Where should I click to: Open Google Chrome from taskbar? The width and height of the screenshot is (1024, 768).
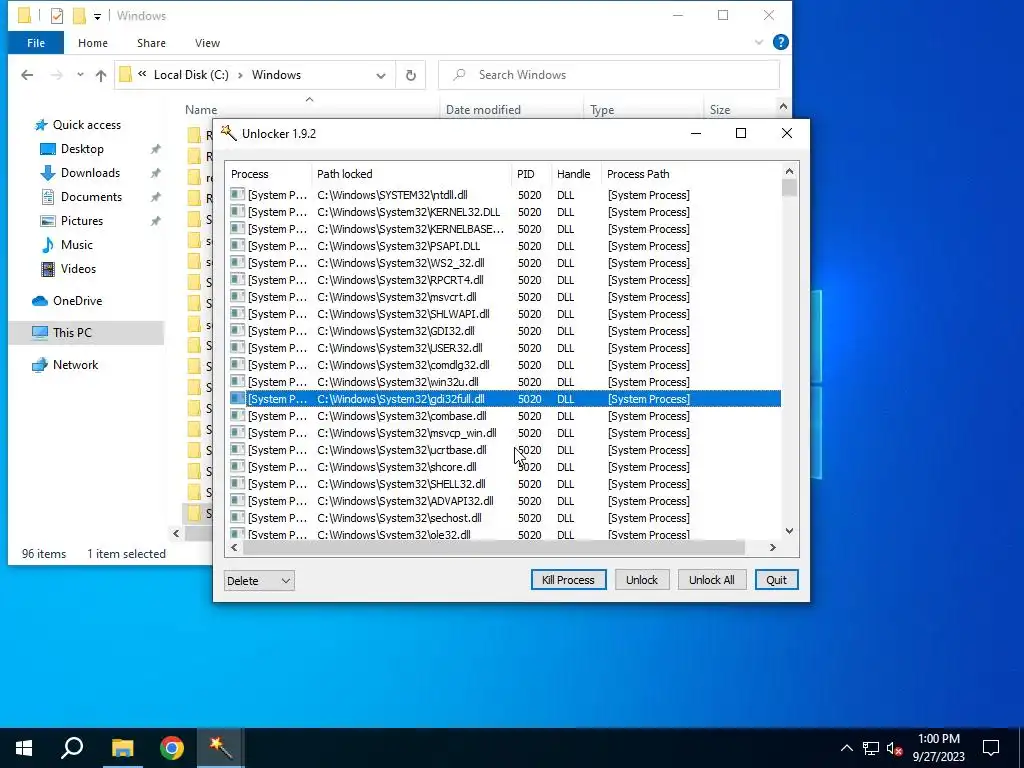coord(172,748)
